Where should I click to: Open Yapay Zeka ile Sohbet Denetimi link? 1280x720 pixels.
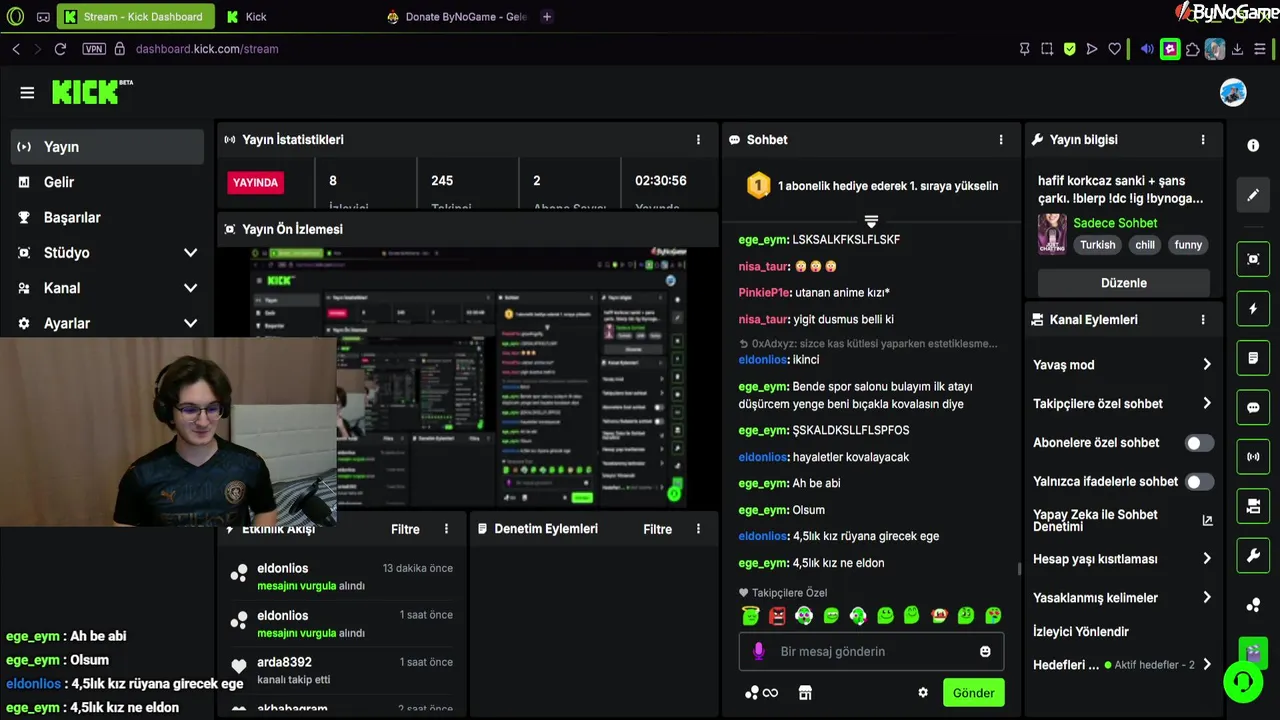pos(1123,521)
